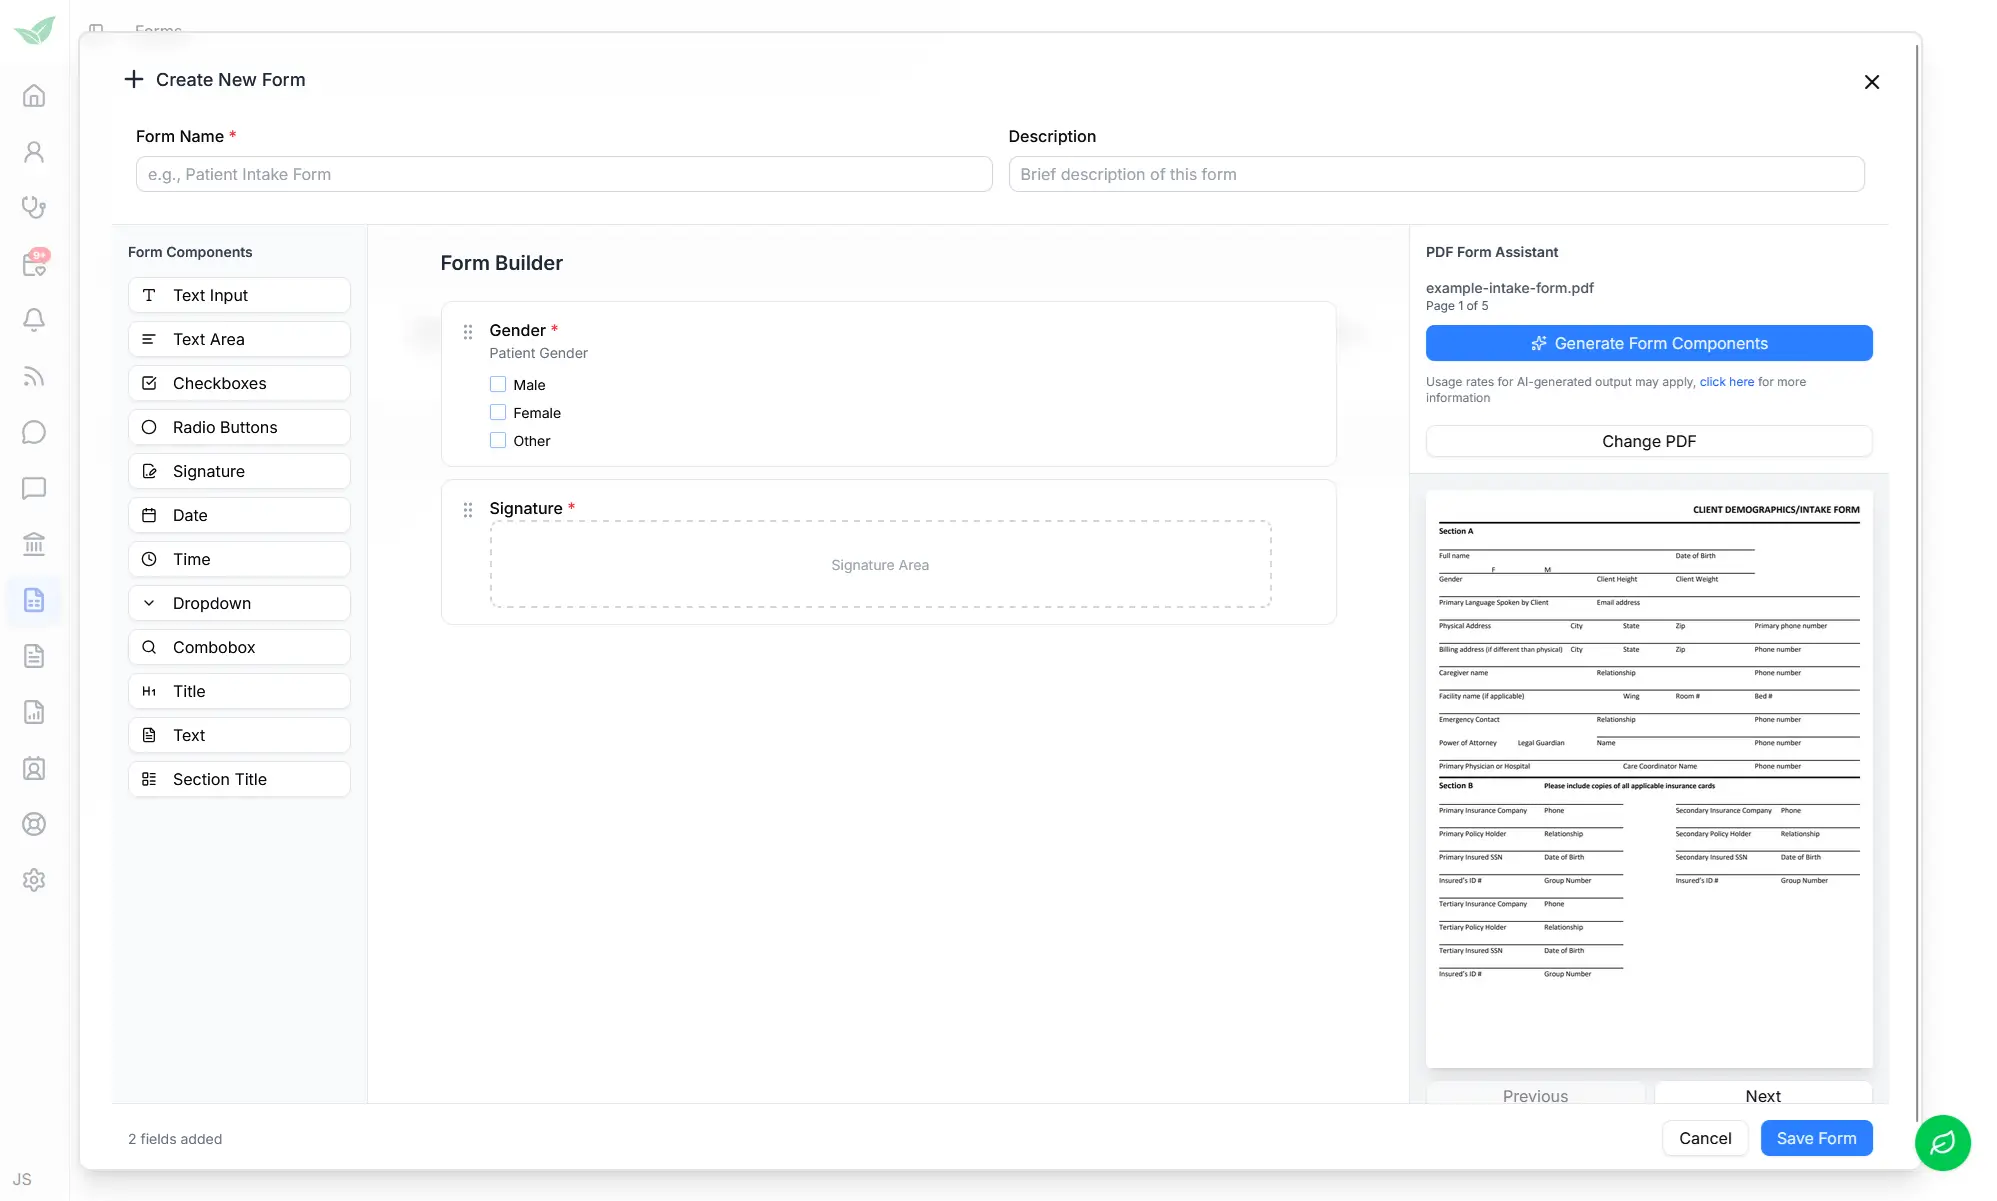Open the chat bubble messages icon

34,432
